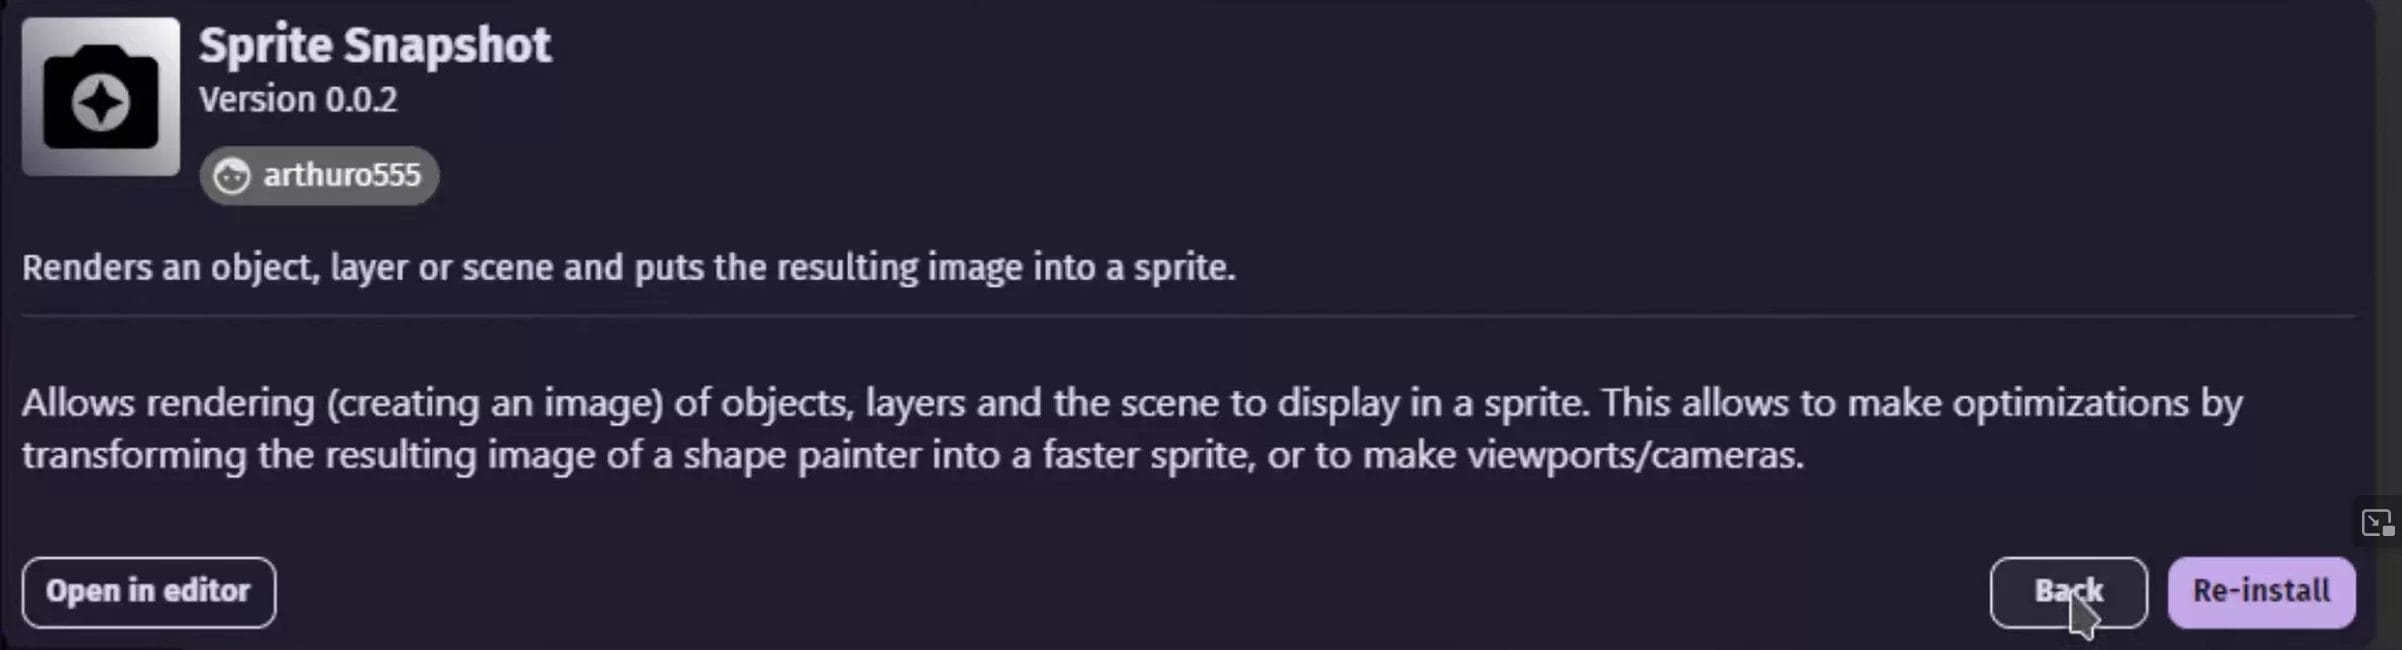This screenshot has height=650, width=2402.
Task: Open the arthuro555 author profile chip
Action: 318,175
